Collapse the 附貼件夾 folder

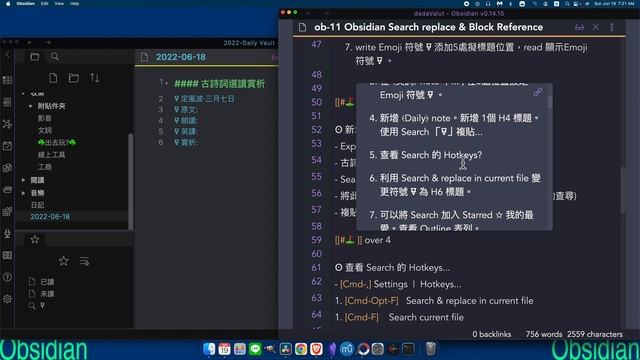coord(30,106)
